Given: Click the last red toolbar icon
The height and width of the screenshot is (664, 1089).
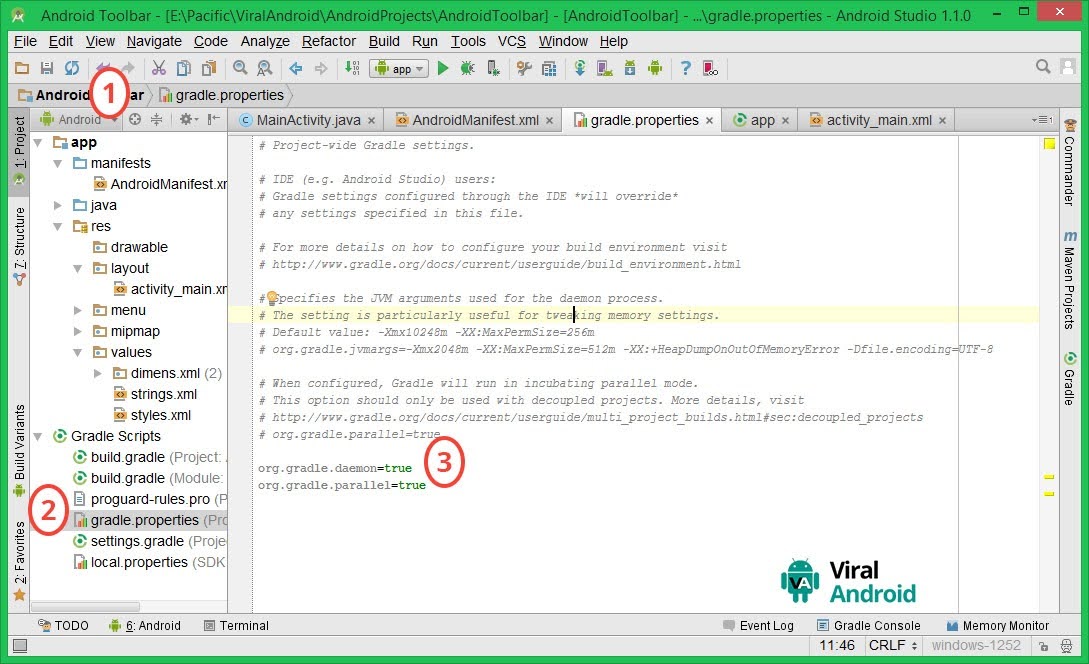Looking at the screenshot, I should [x=710, y=68].
